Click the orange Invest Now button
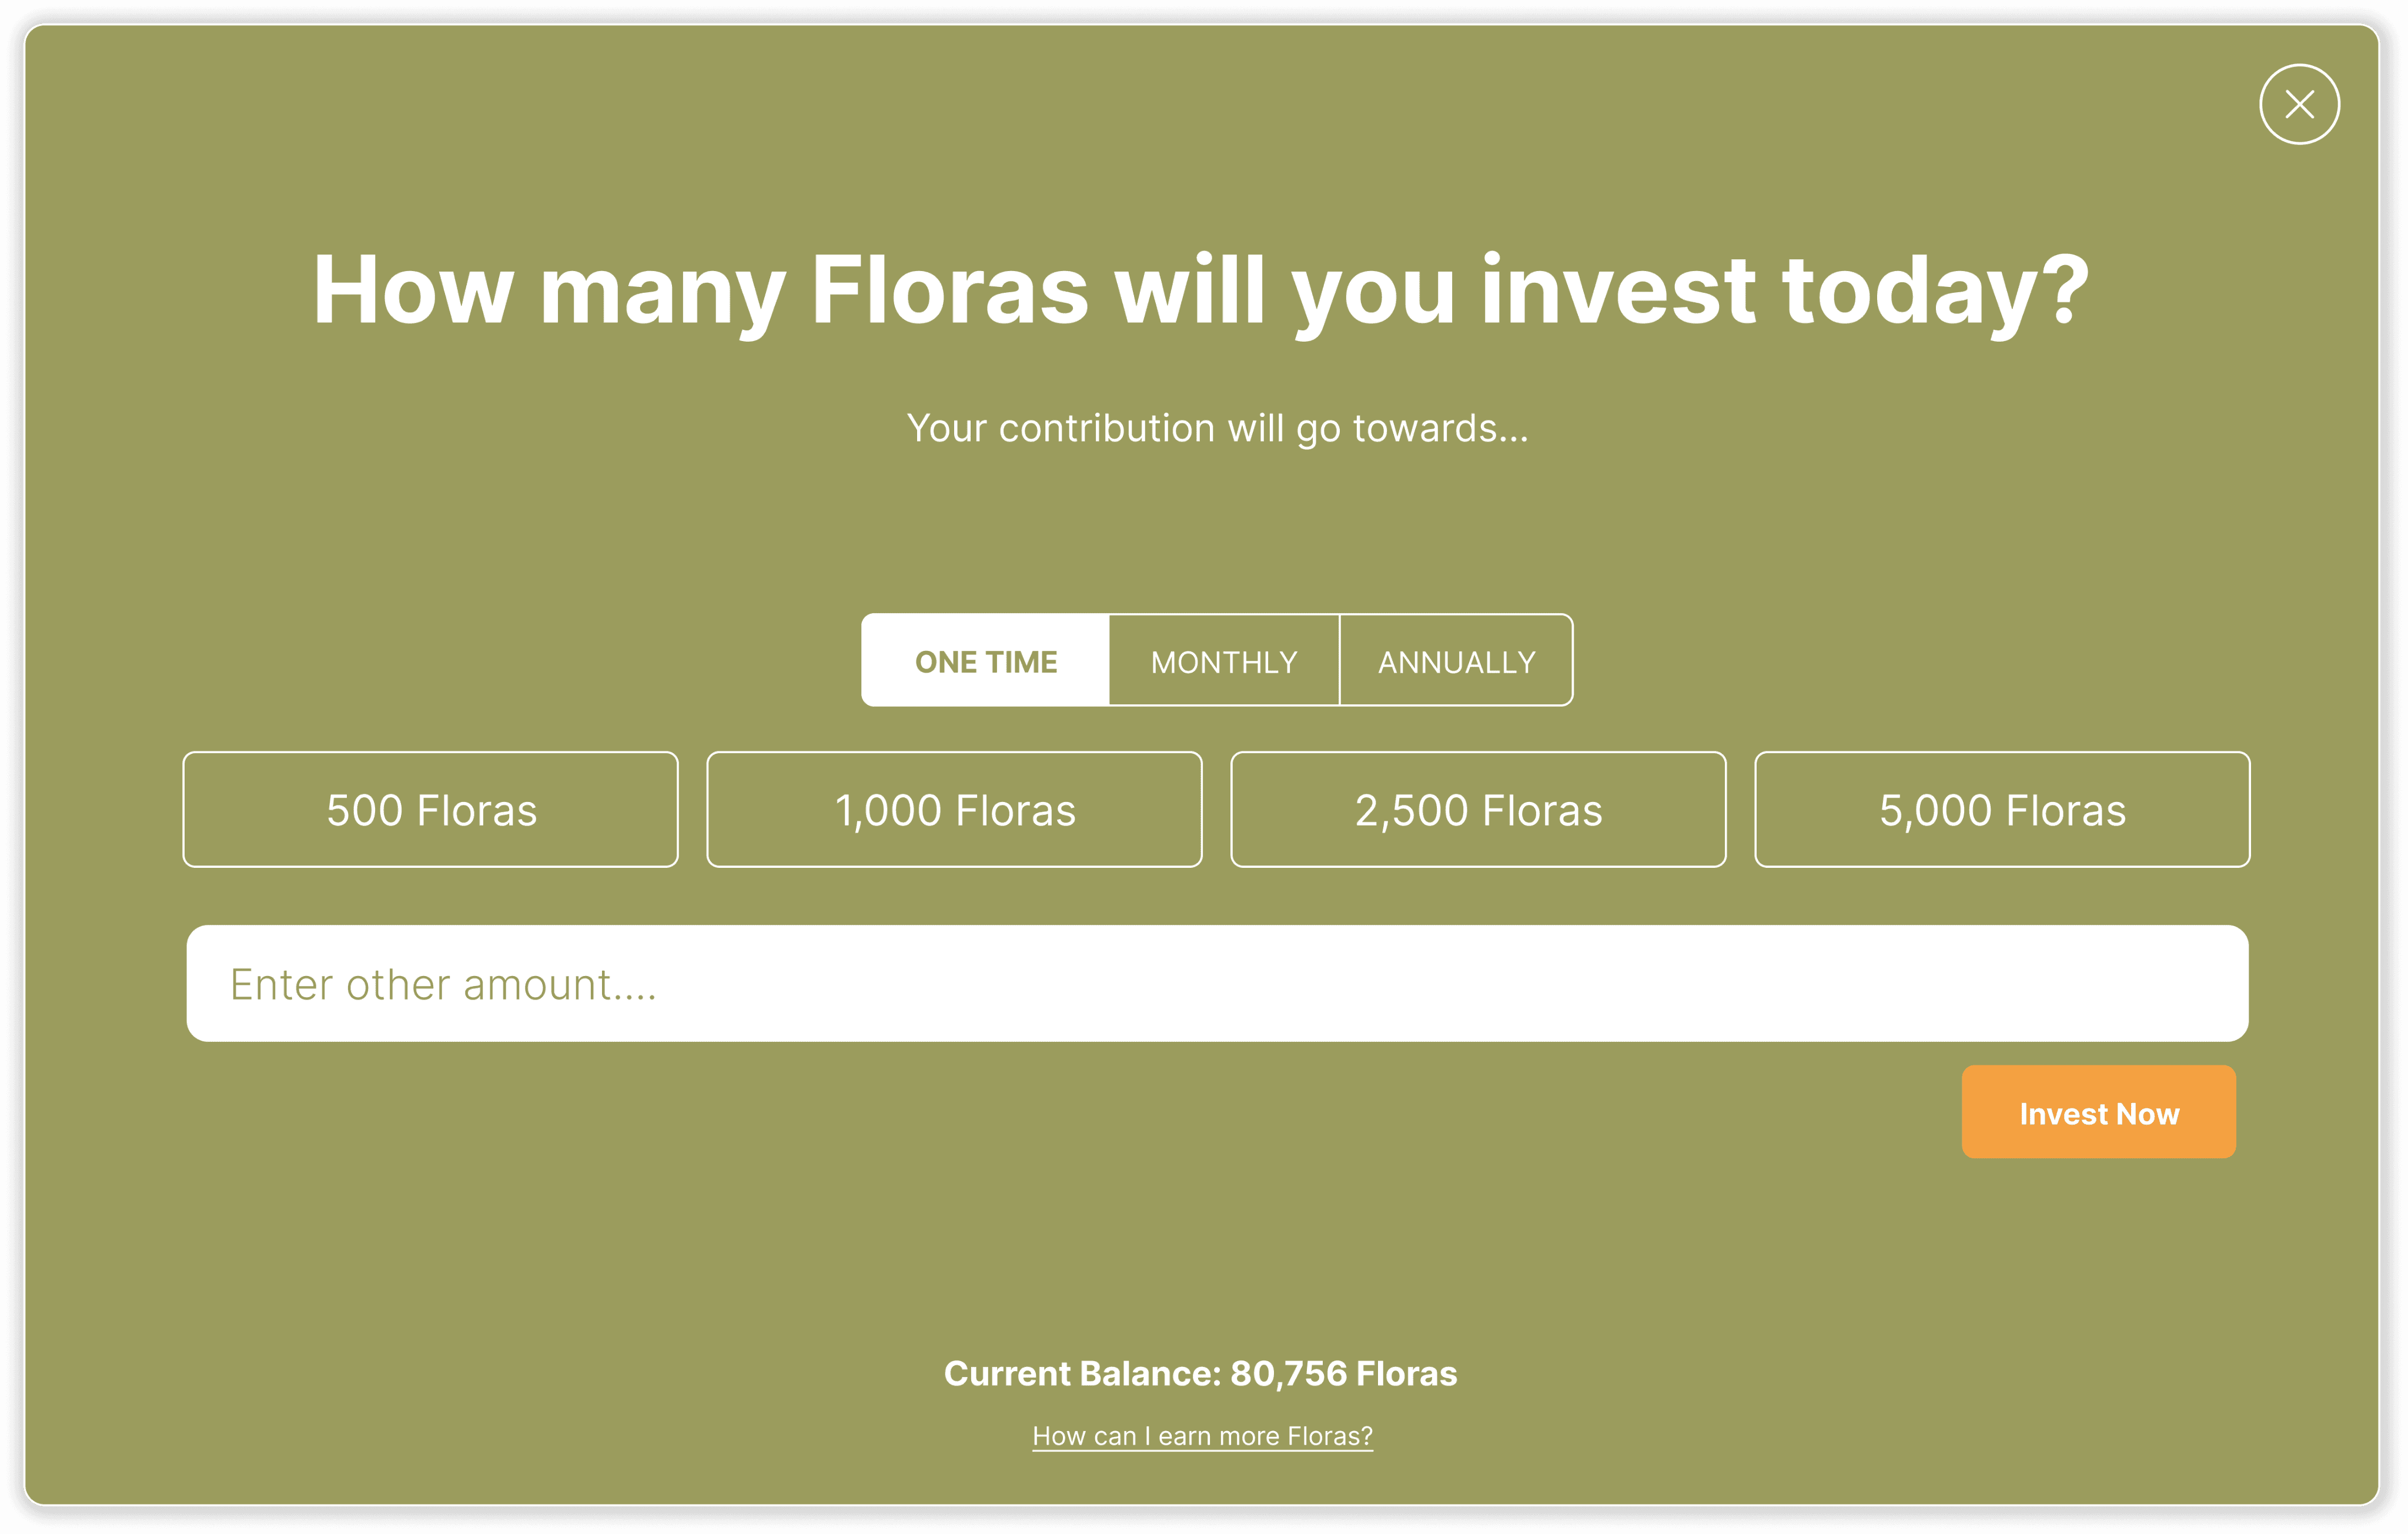Screen dimensions: 2408x1534 point(2099,1112)
